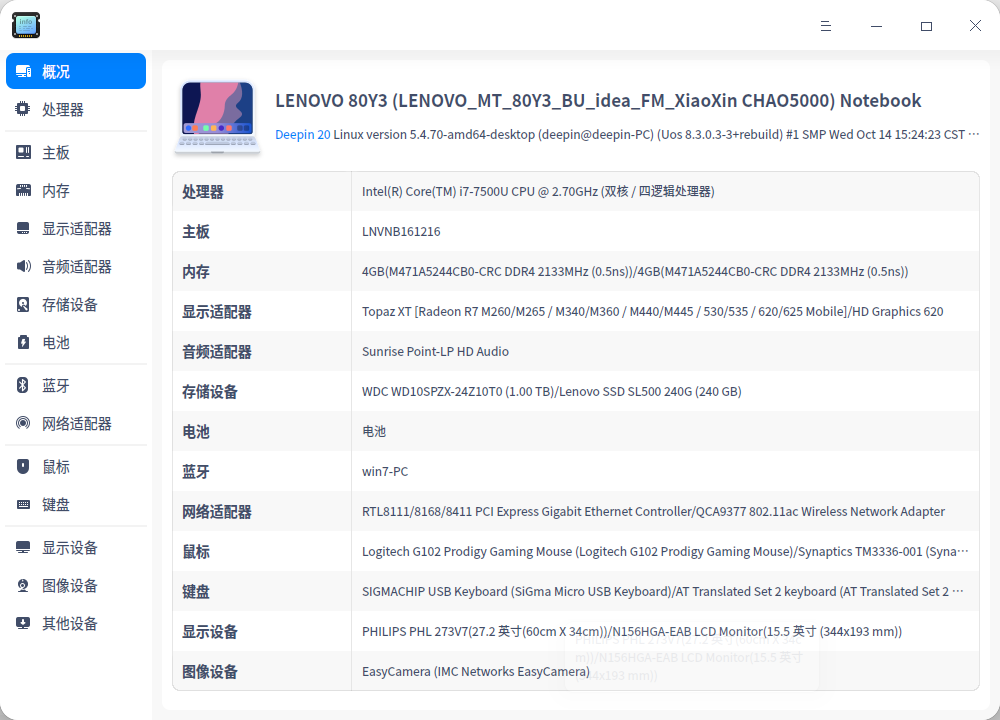
Task: Select the PHILIPS PHL 273V7 monitor value
Action: pos(631,631)
